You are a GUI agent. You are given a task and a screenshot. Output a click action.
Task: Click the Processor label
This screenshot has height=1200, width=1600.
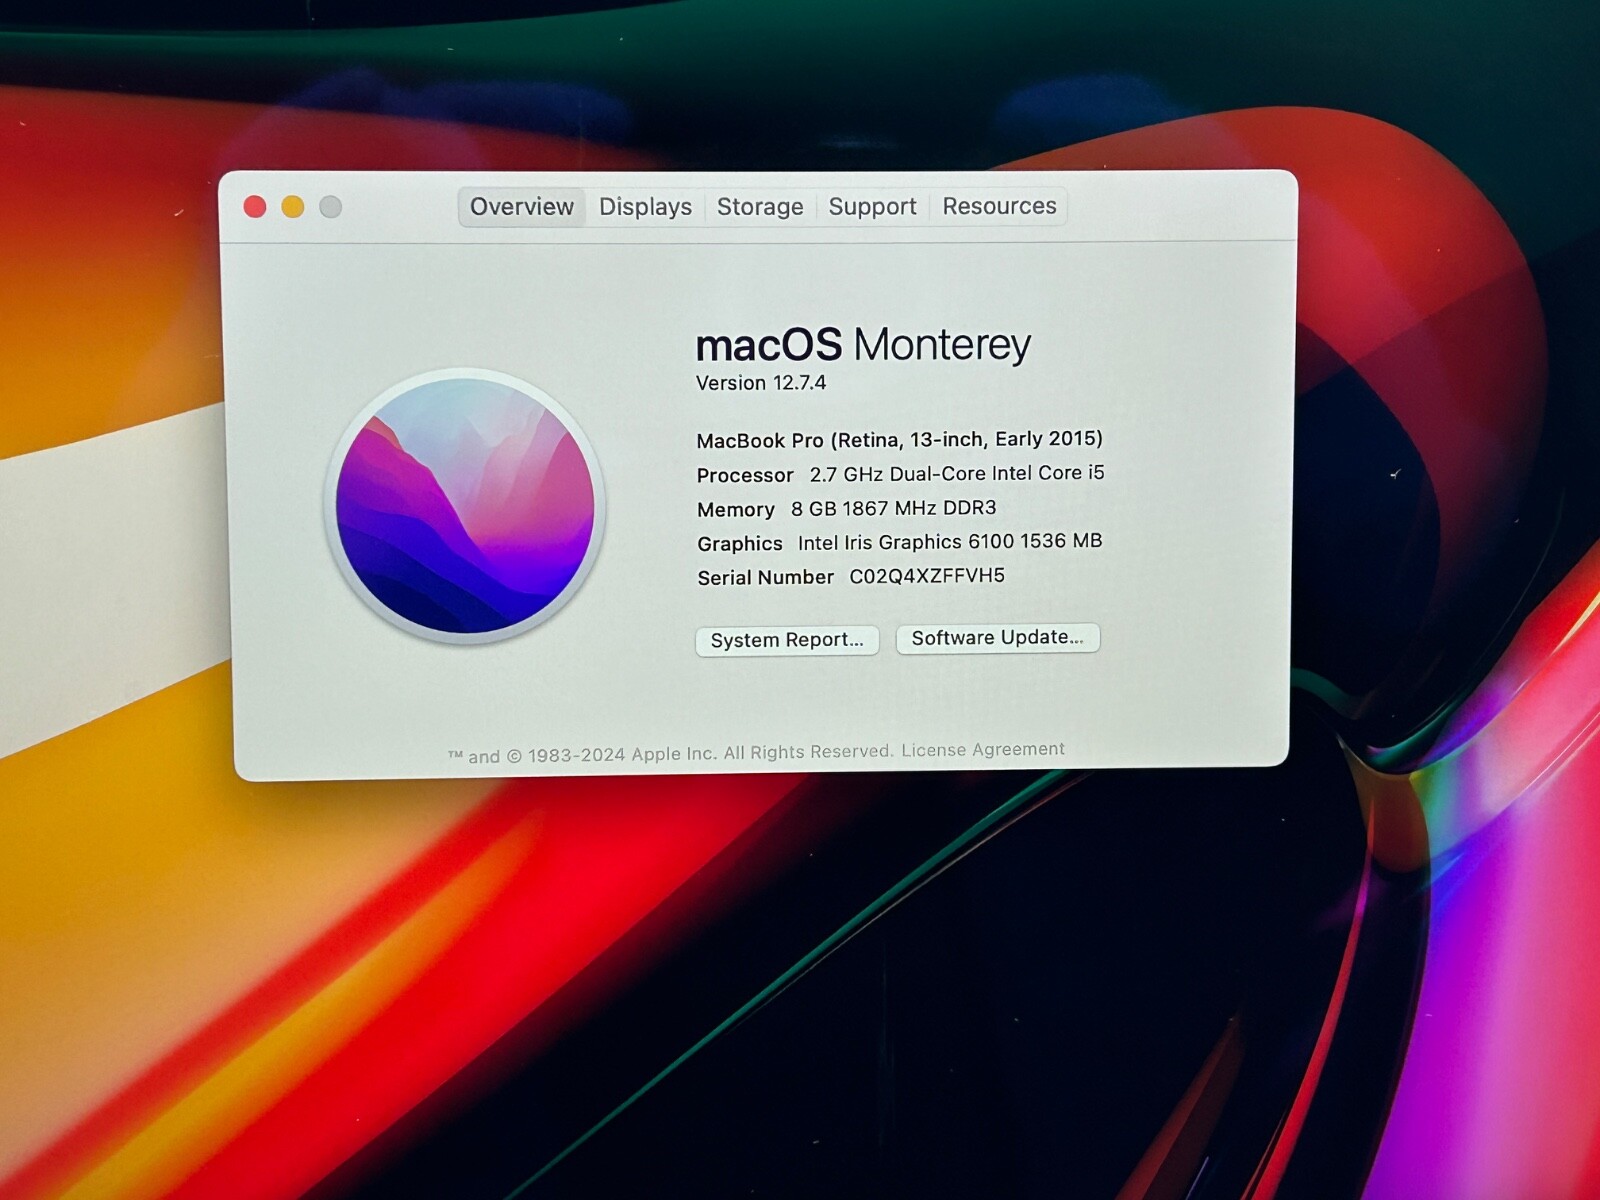point(745,475)
